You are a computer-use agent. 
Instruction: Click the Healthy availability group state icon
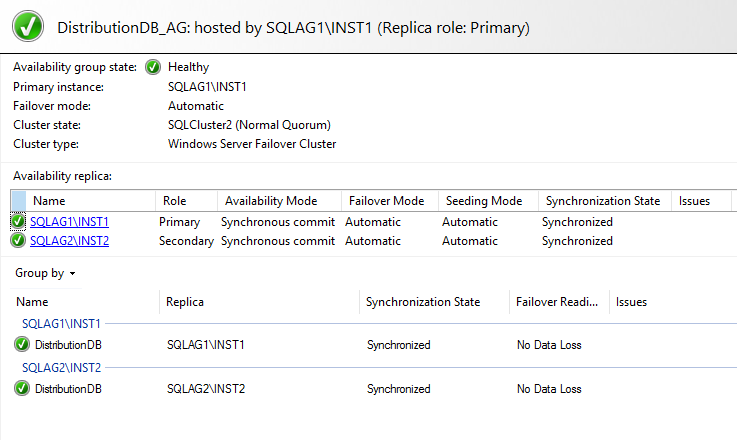[153, 67]
